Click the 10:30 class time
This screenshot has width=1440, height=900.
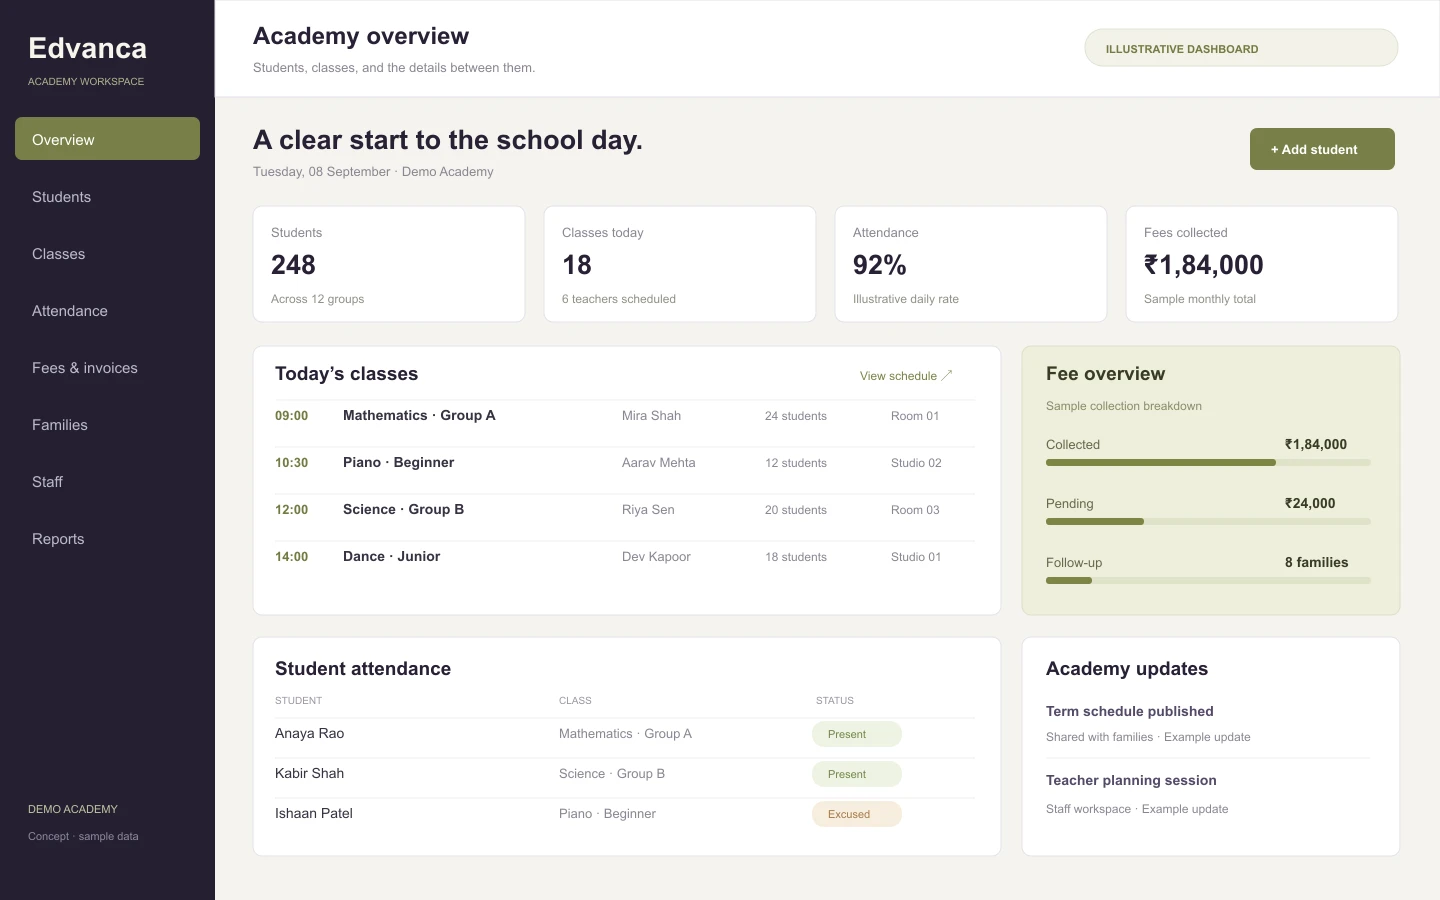292,462
